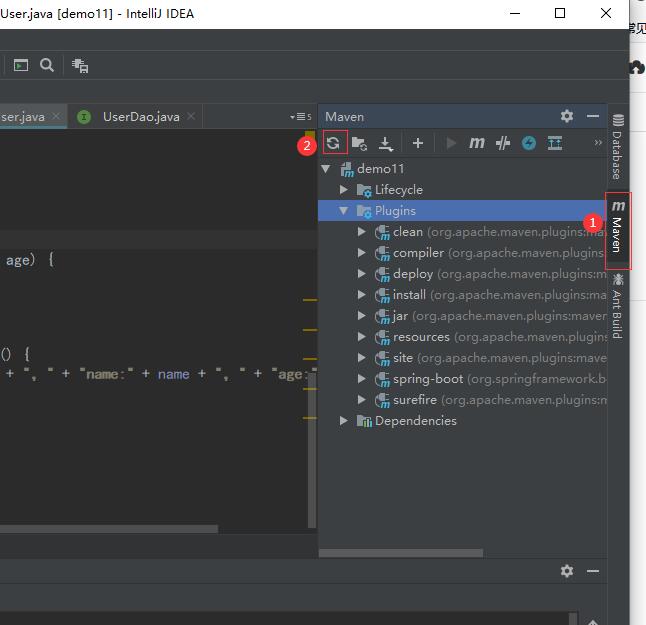
Task: Click the Maven panel settings gear icon
Action: (567, 116)
